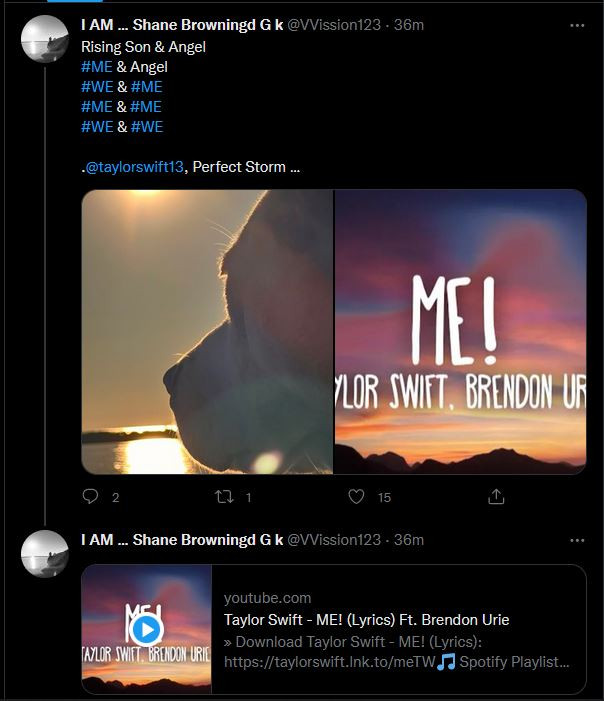This screenshot has width=604, height=701.
Task: Like the tweet with 15 likes
Action: (x=356, y=497)
